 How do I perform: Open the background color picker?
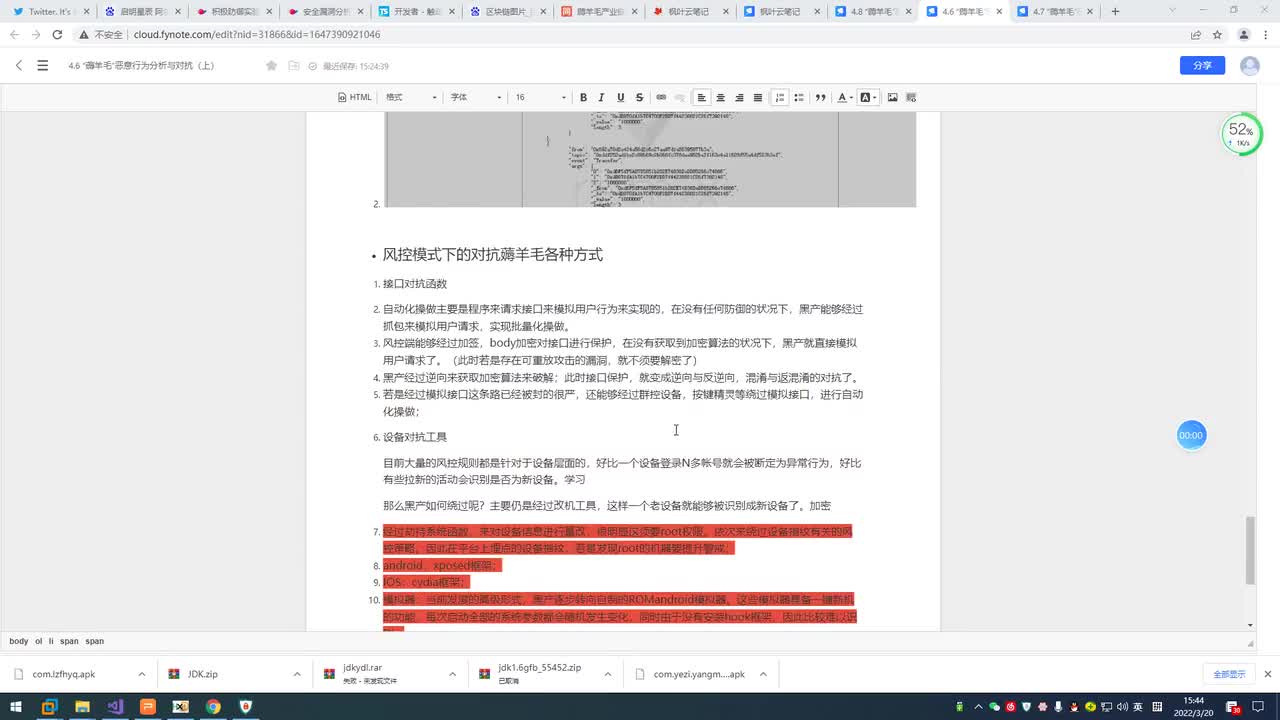tap(868, 97)
